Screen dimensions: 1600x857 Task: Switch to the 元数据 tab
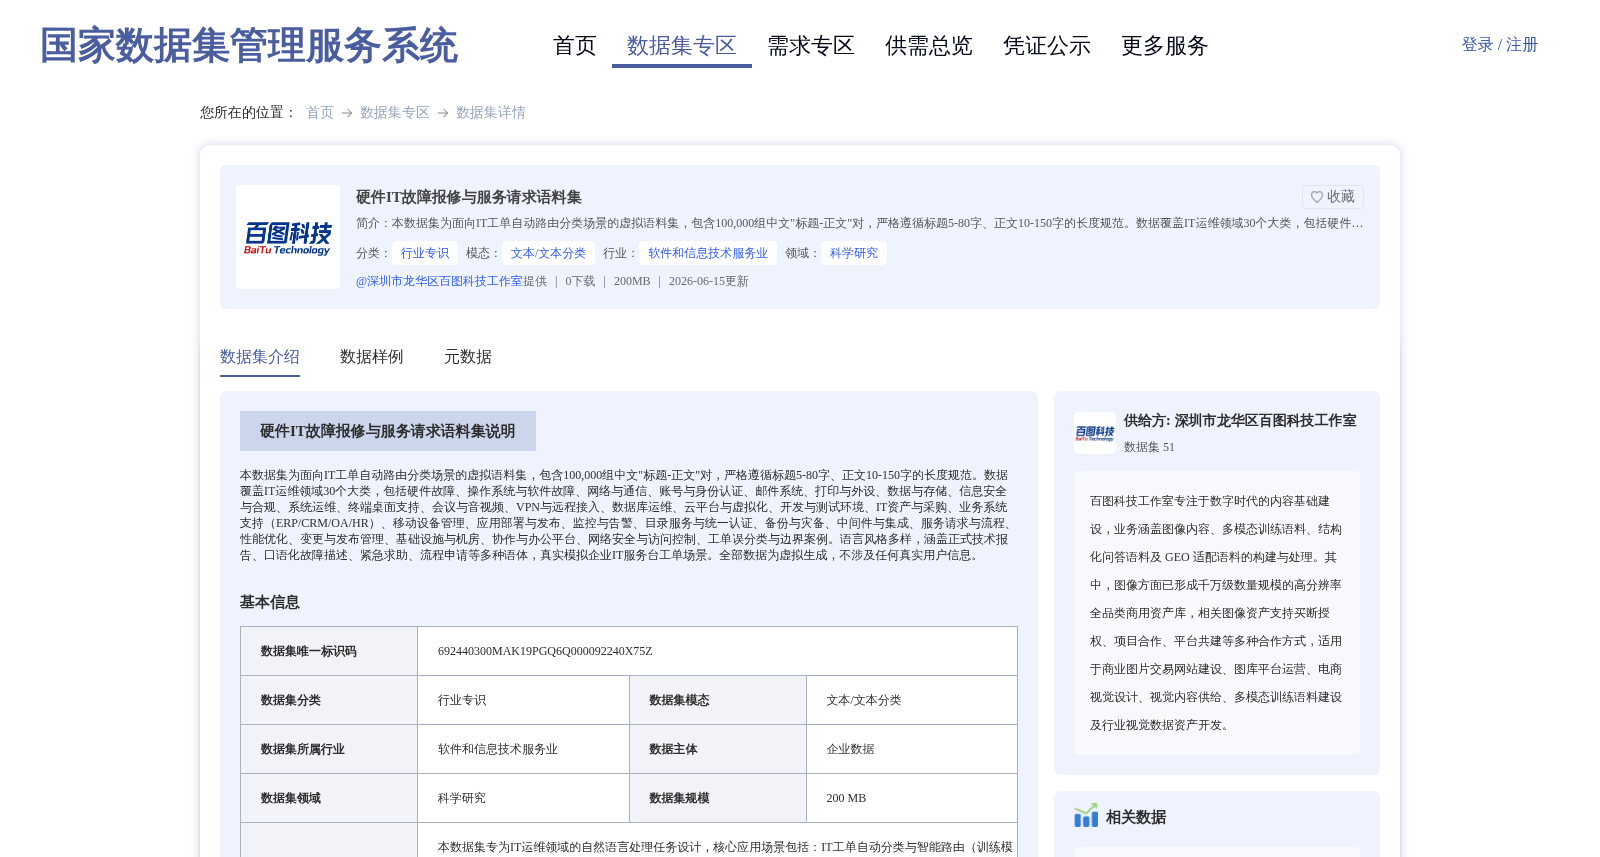tap(468, 357)
